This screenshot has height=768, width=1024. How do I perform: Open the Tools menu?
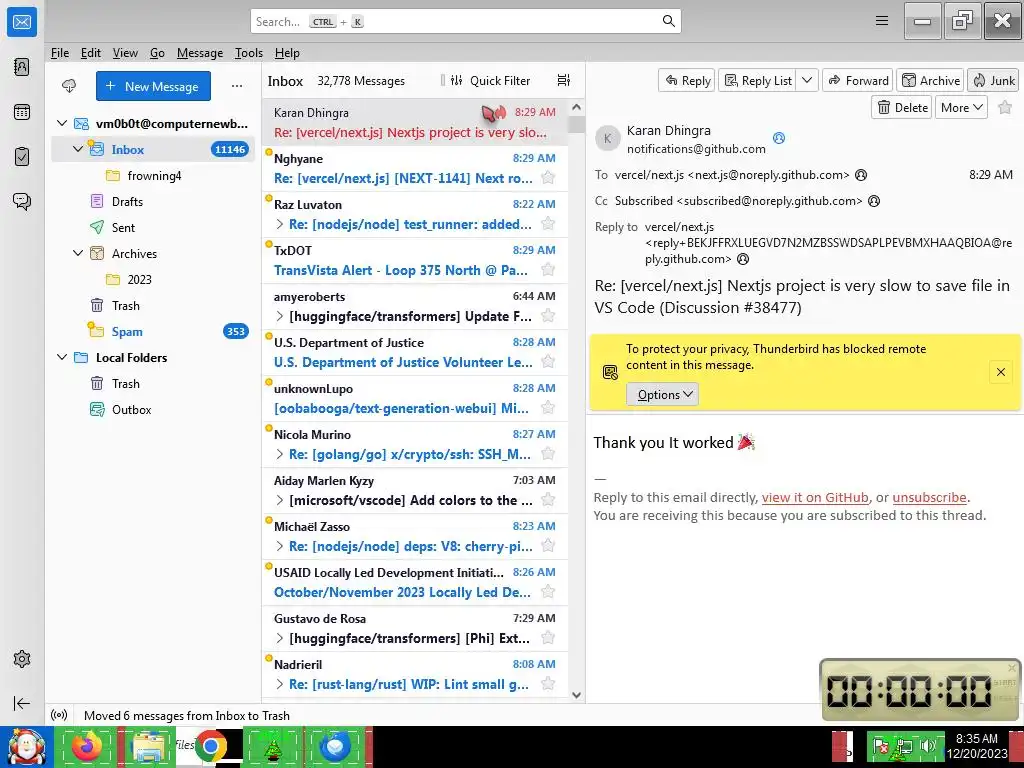(x=249, y=53)
